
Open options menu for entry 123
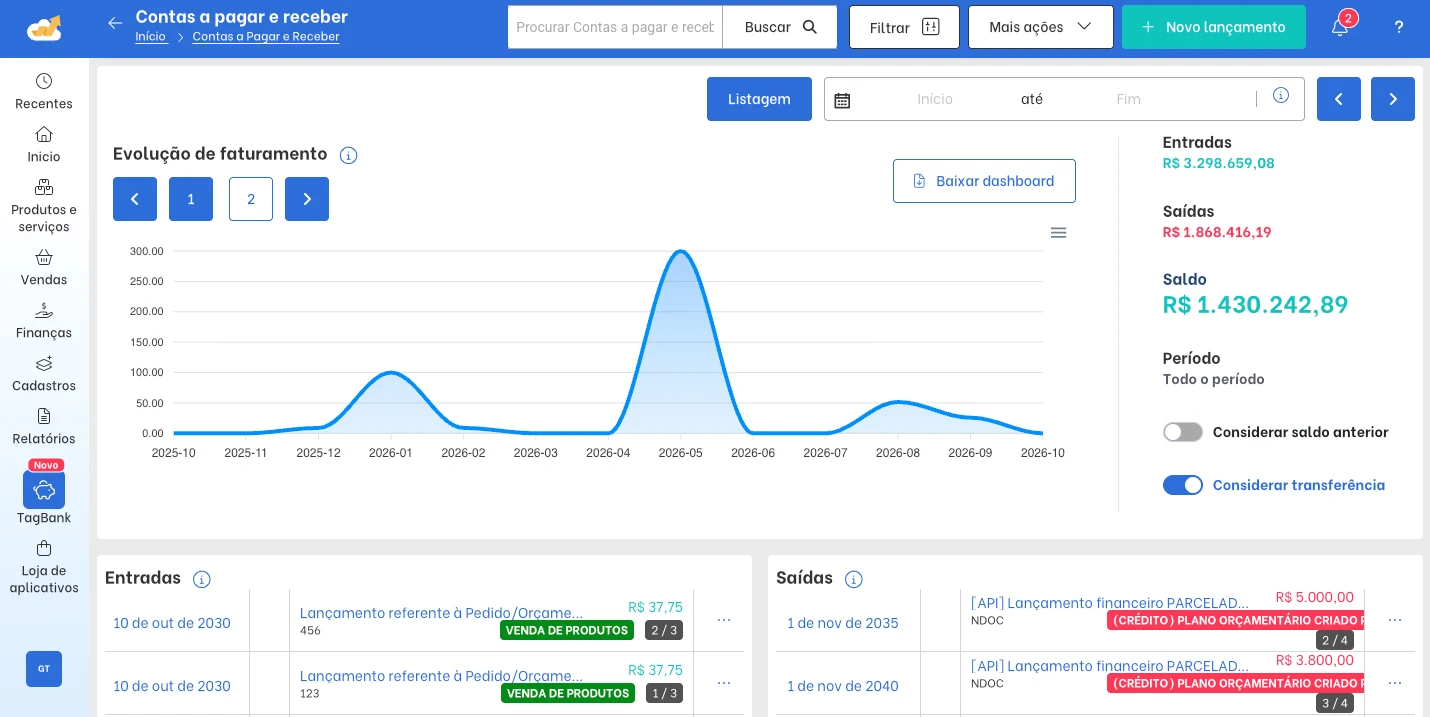click(724, 683)
